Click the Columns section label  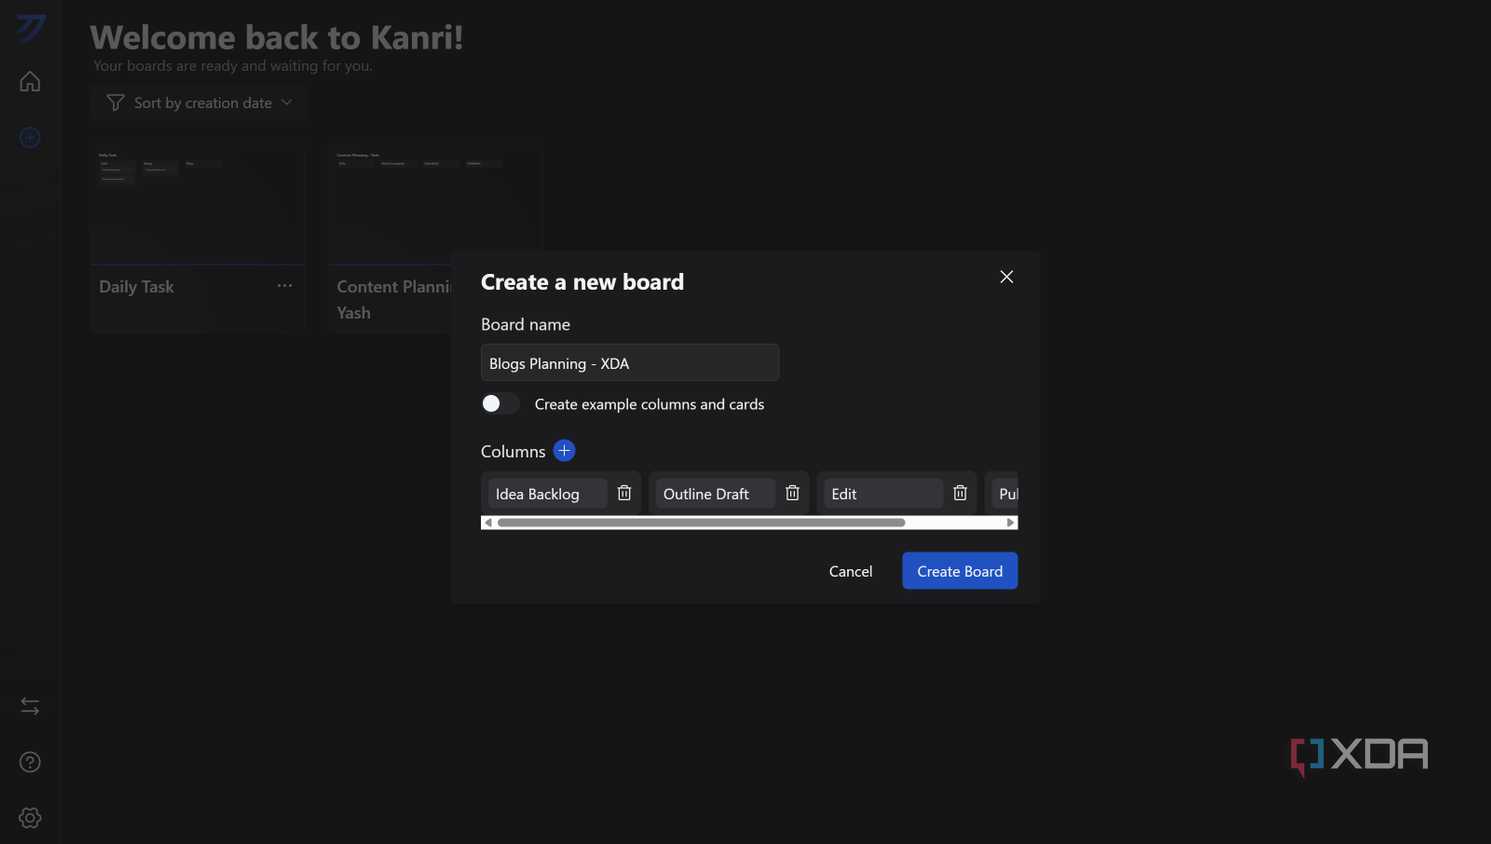[x=513, y=451]
